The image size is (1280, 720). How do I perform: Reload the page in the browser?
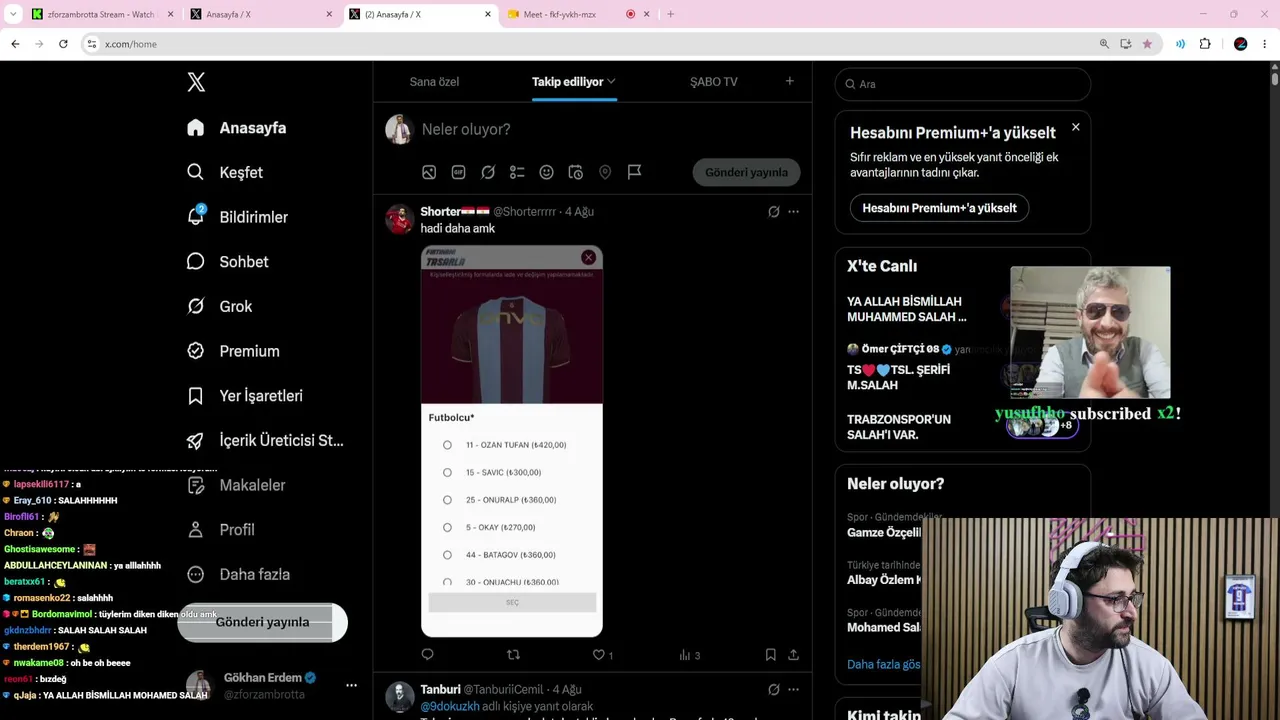point(63,44)
